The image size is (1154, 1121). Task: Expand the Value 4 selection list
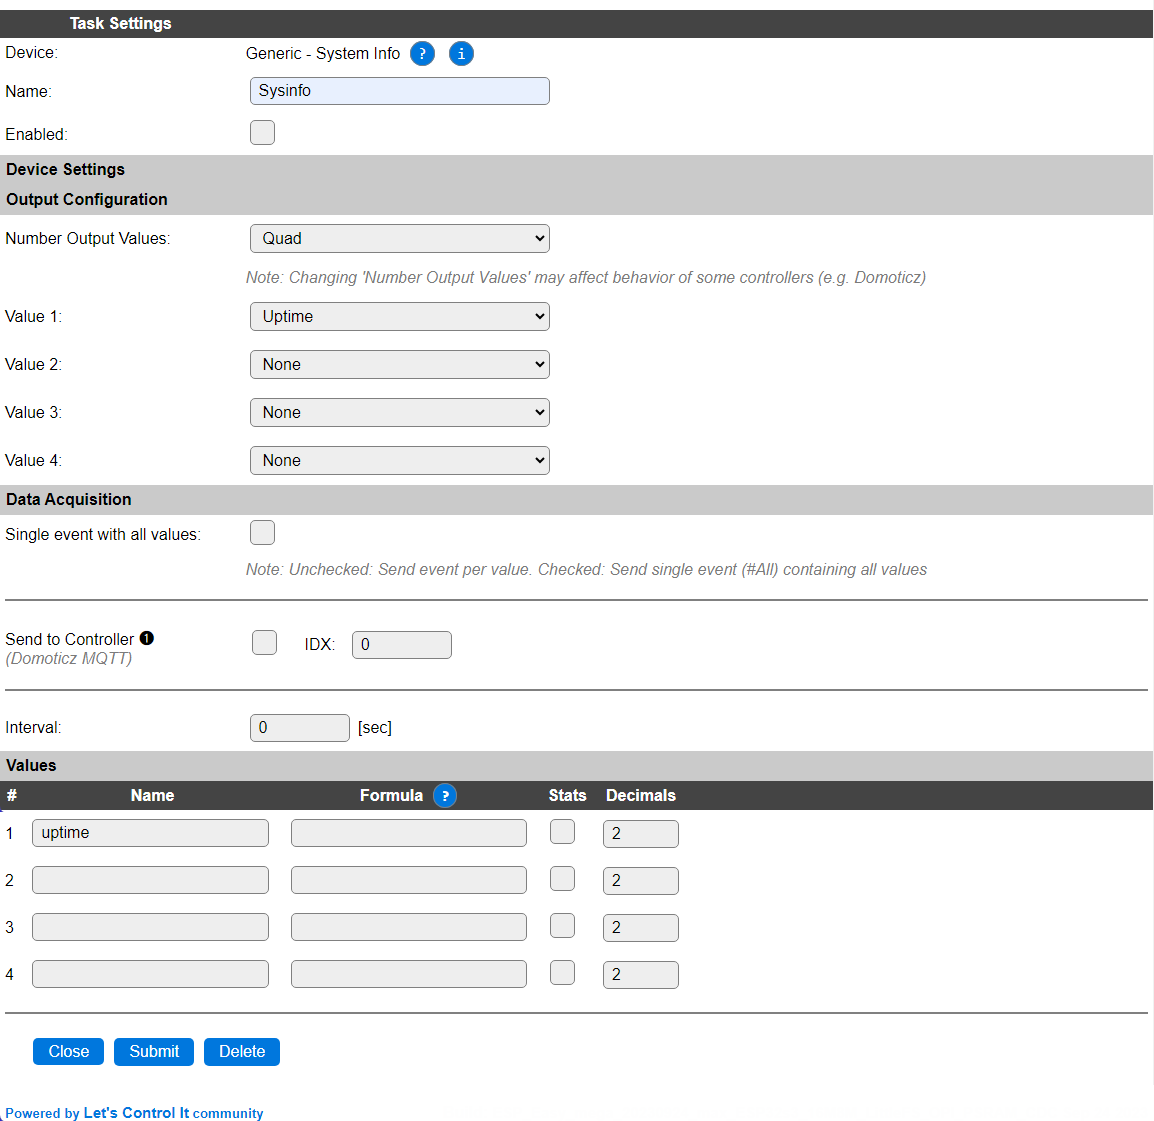pos(400,461)
